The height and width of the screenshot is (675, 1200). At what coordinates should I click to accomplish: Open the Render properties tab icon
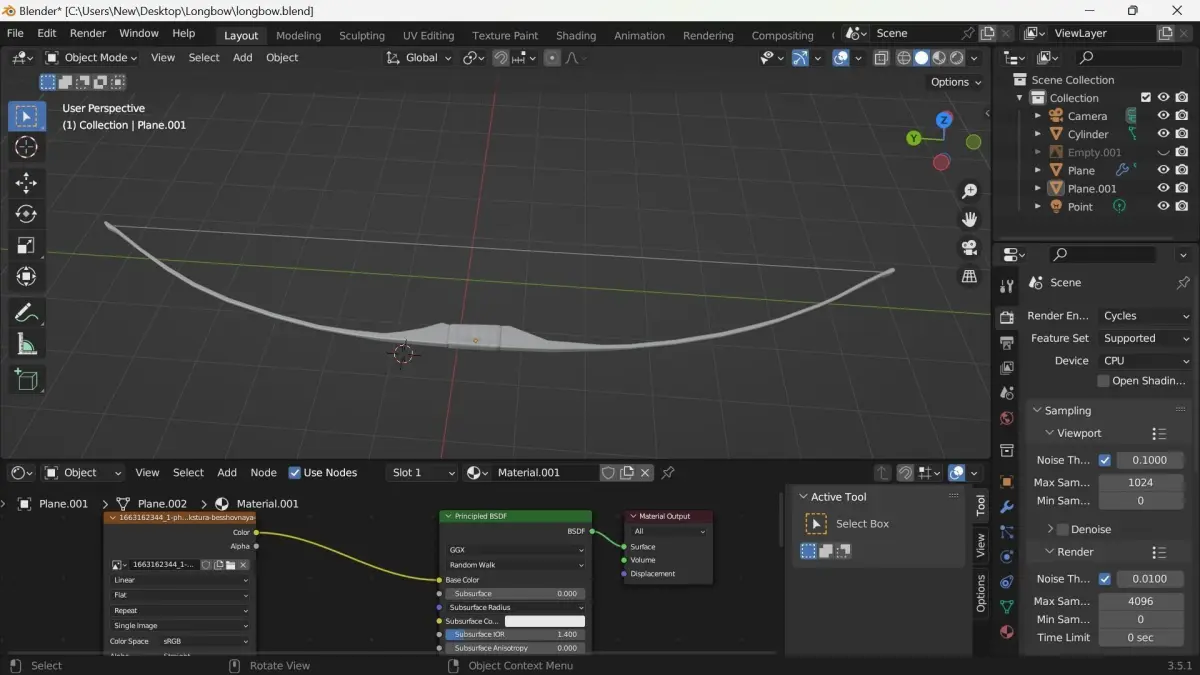[x=1007, y=318]
